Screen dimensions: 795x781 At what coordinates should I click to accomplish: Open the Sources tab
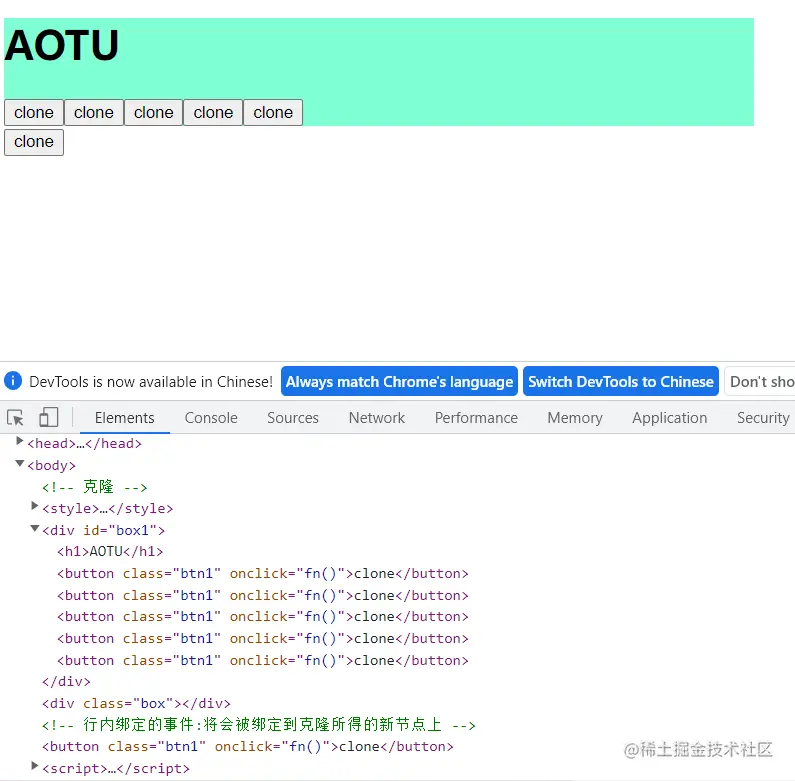coord(293,418)
